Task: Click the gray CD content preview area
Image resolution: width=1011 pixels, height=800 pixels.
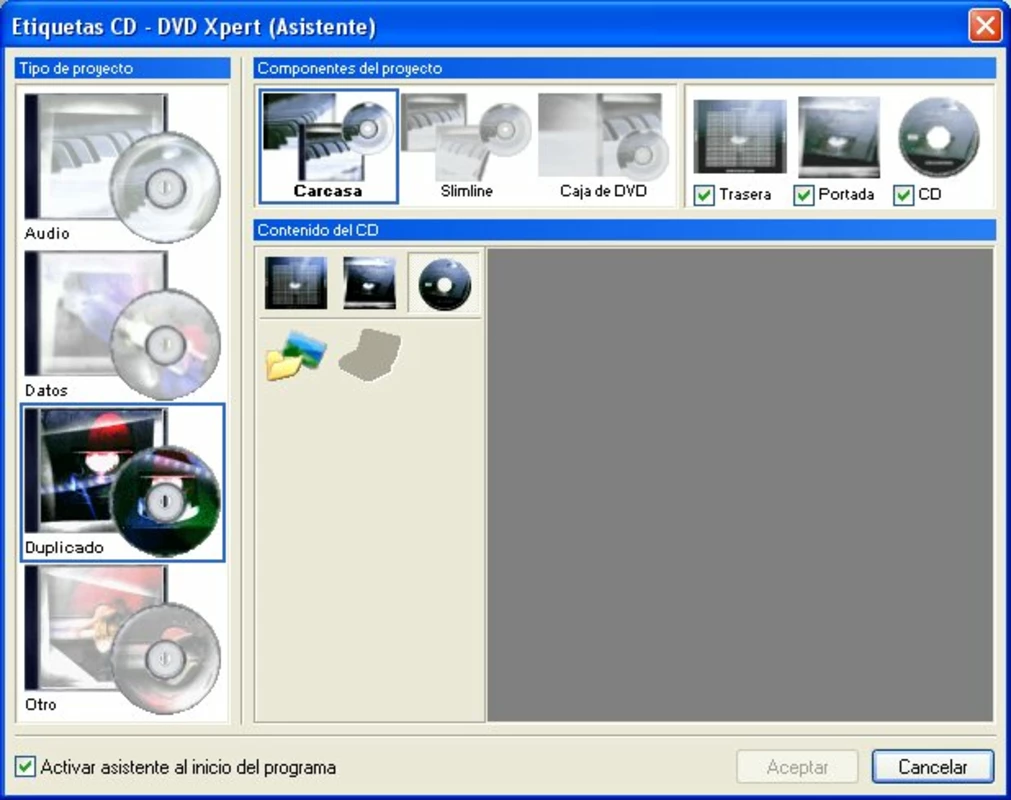Action: [x=740, y=485]
